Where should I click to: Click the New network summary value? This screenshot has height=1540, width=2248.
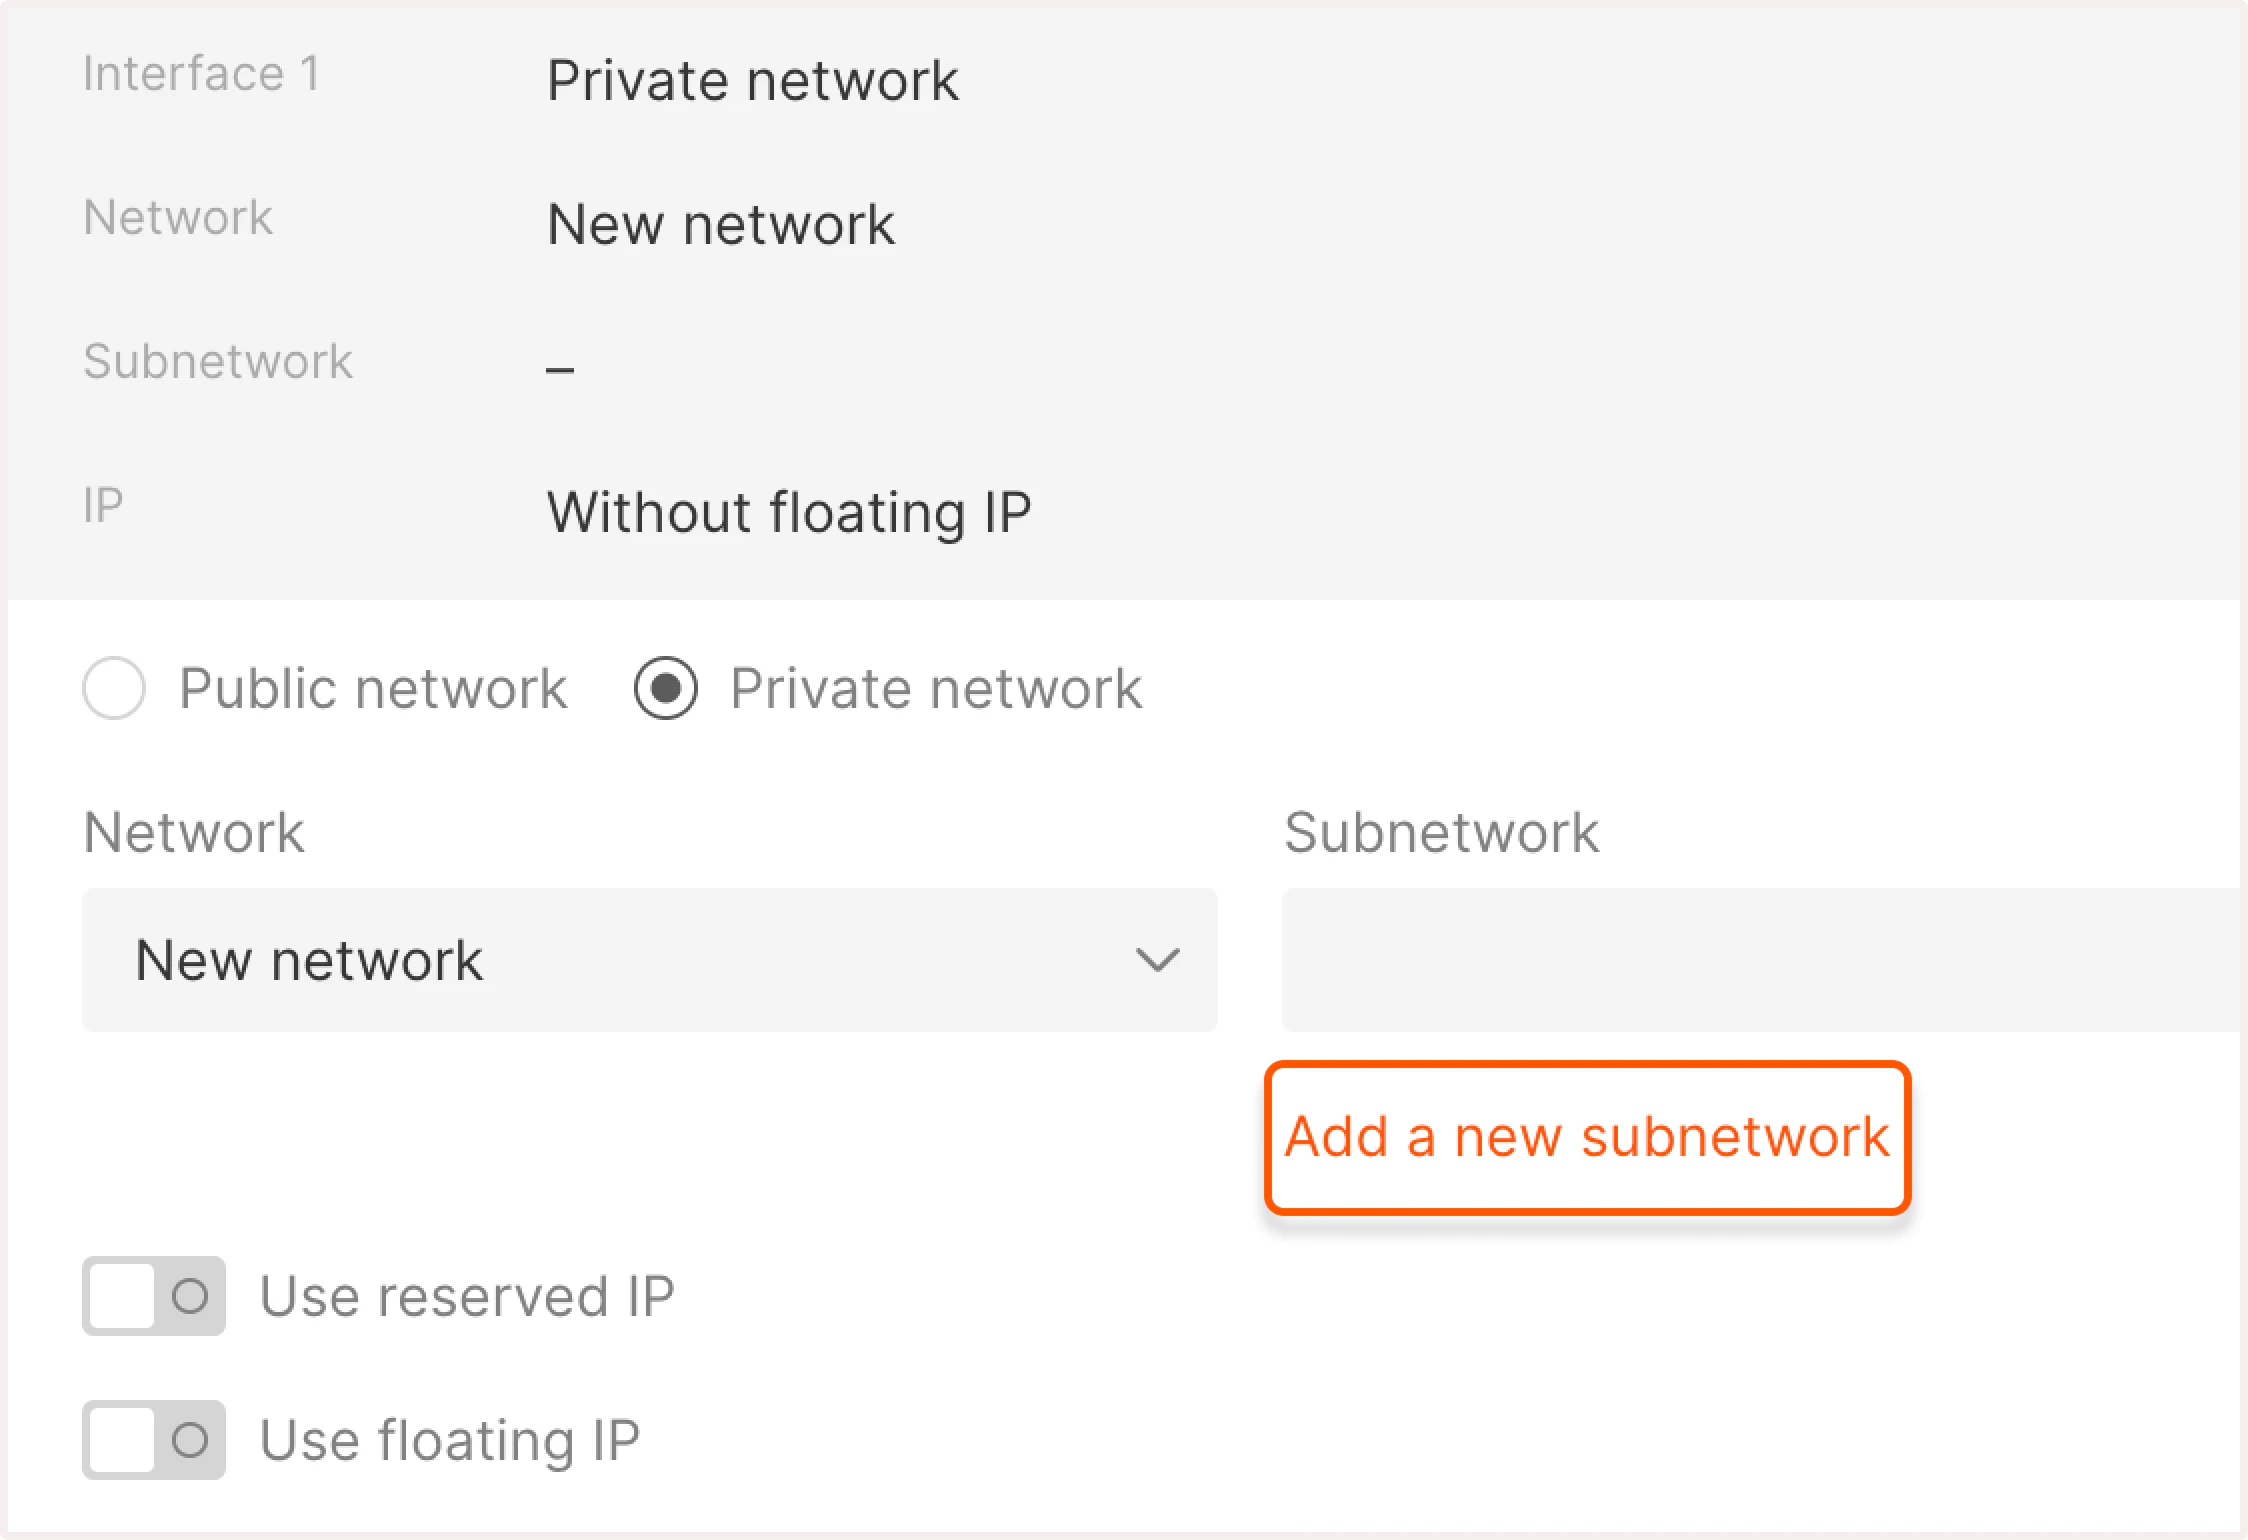pos(721,223)
